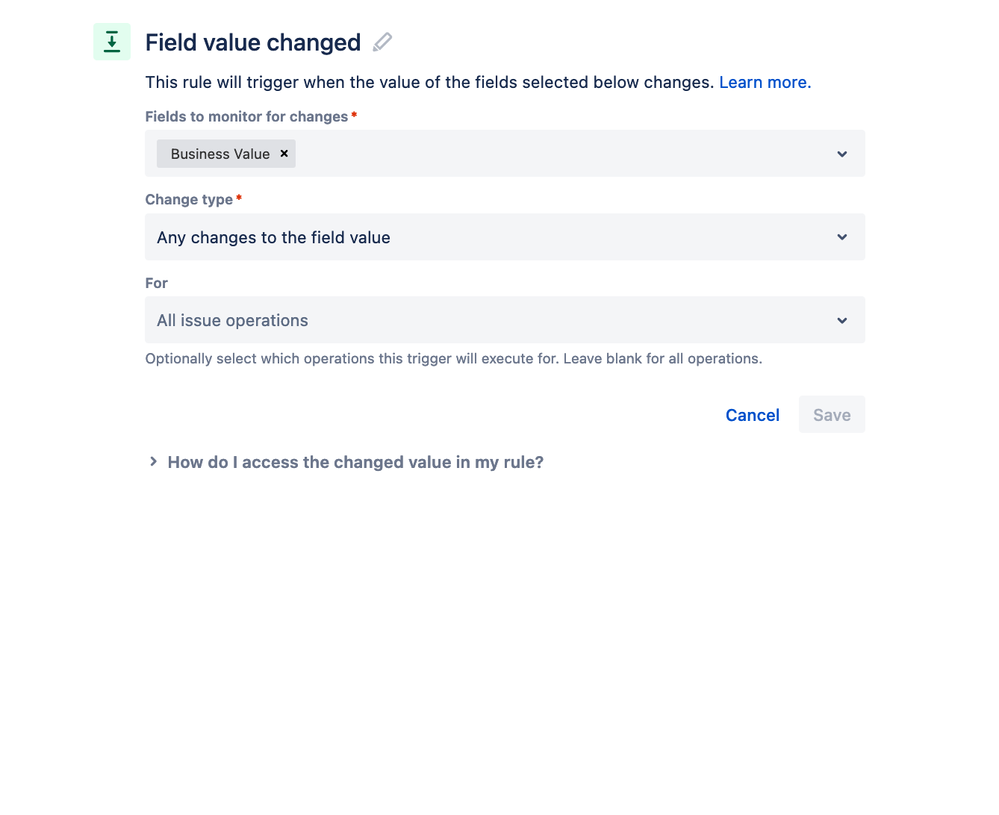999x815 pixels.
Task: Click the chevron arrow in the For field
Action: (x=842, y=320)
